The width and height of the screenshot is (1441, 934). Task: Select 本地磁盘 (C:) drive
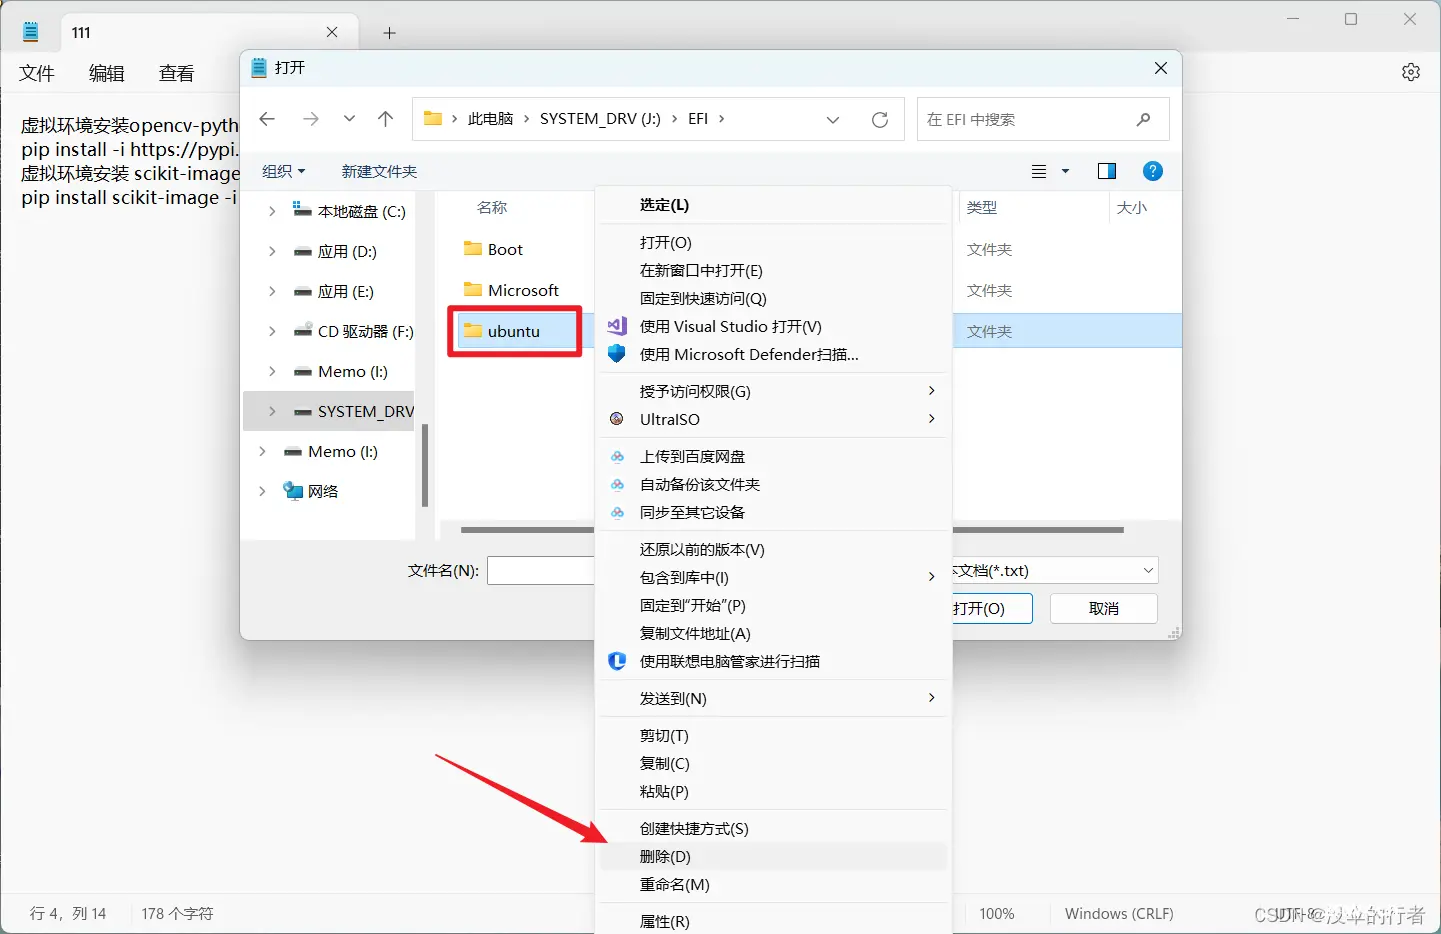[x=349, y=211]
